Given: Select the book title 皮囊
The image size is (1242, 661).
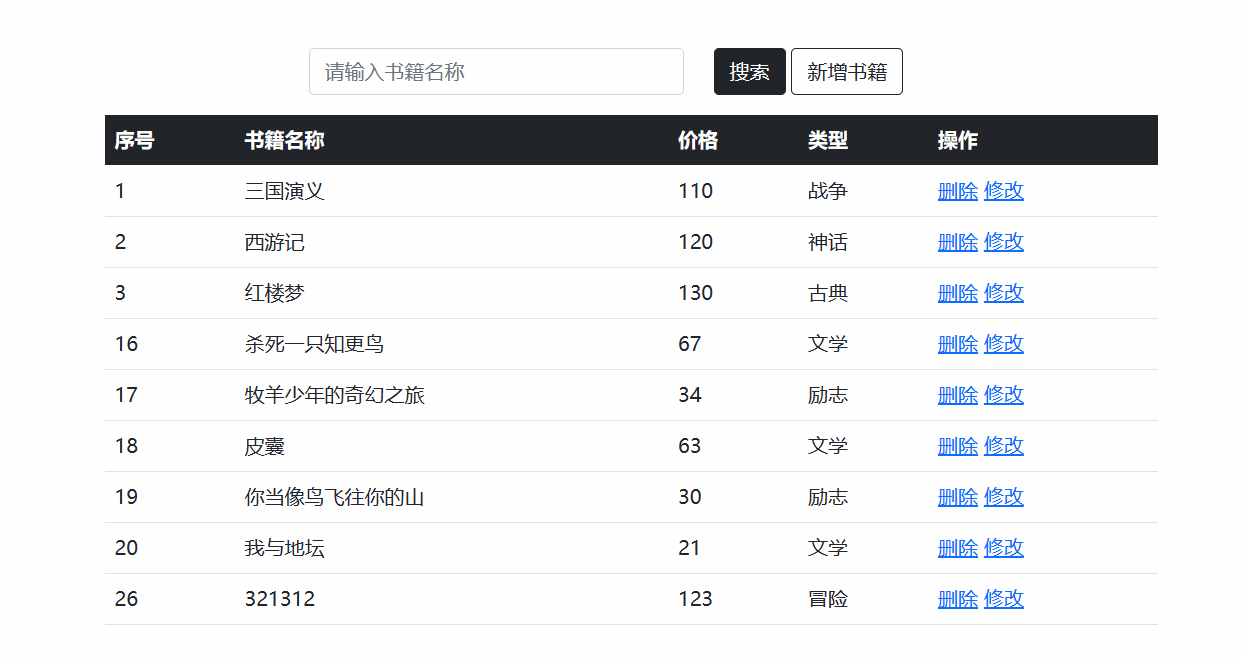Looking at the screenshot, I should pos(265,446).
